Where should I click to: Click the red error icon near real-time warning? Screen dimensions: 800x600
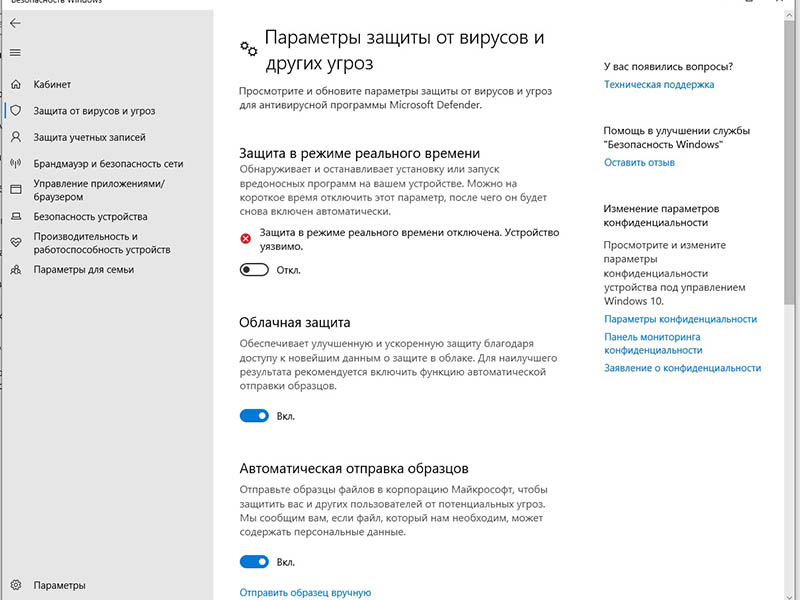point(245,238)
